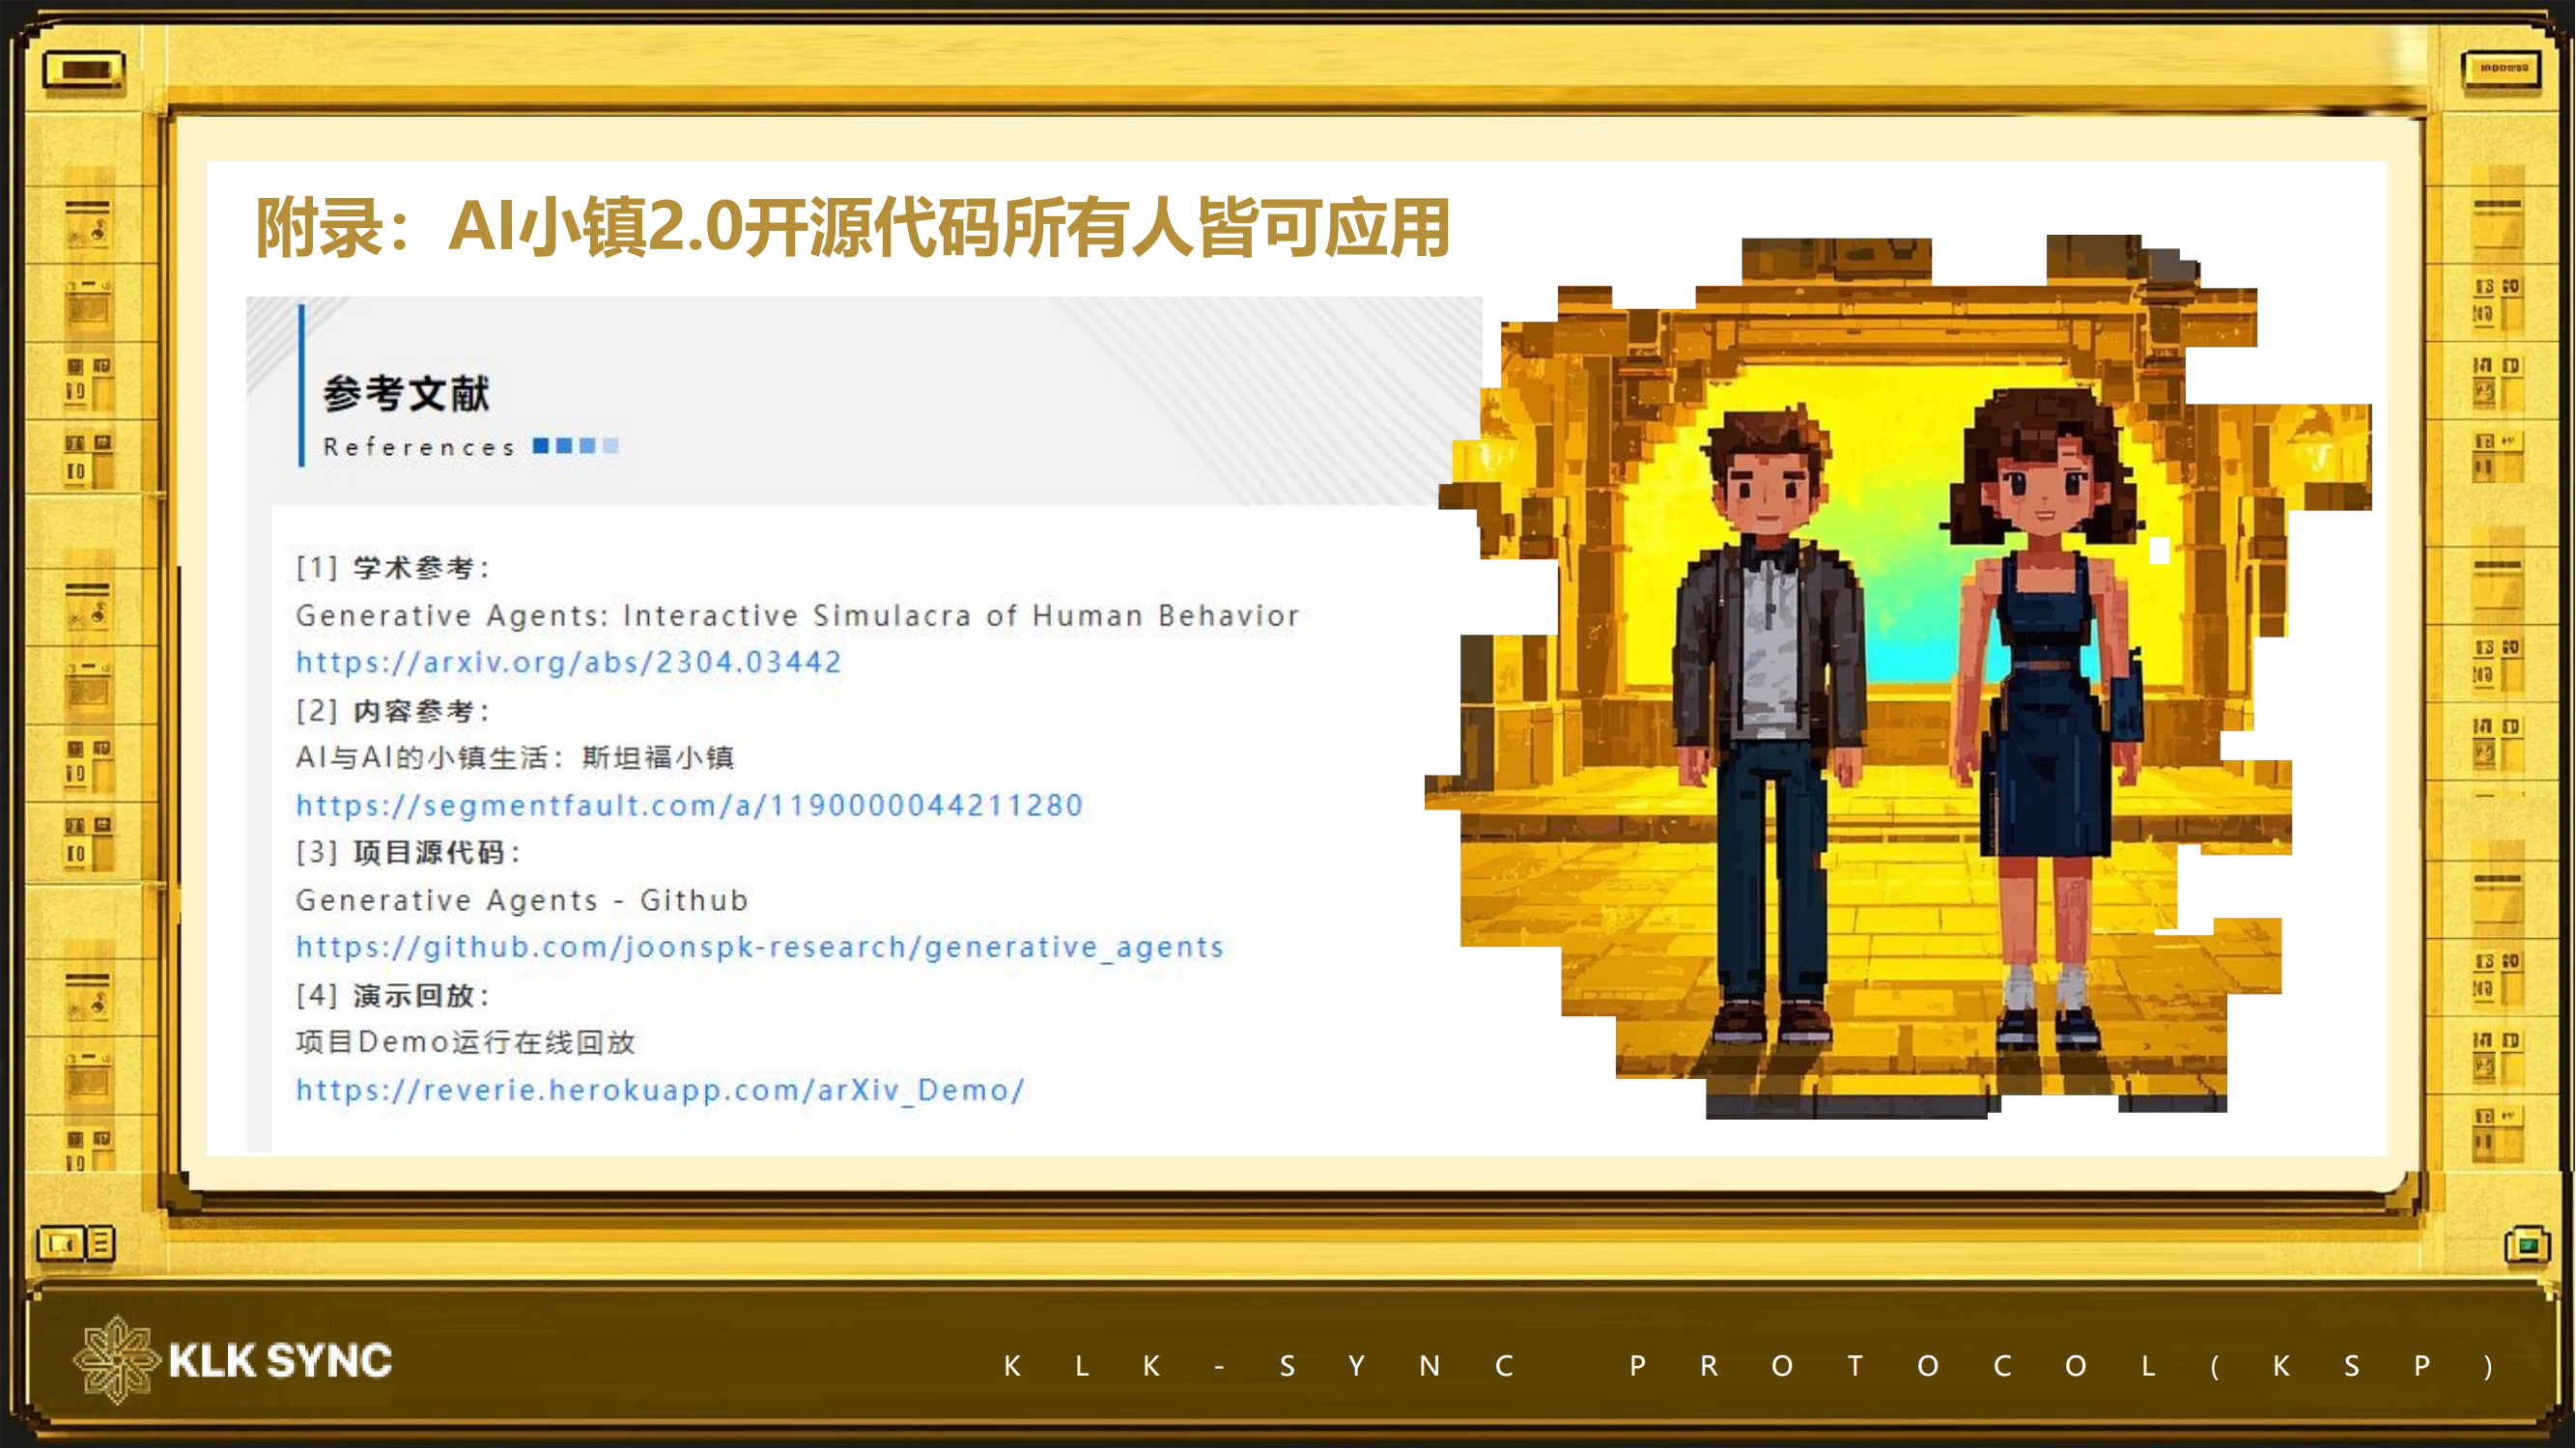Viewport: 2576px width, 1449px height.
Task: Click the KLK SYNC flower logo
Action: [x=116, y=1360]
